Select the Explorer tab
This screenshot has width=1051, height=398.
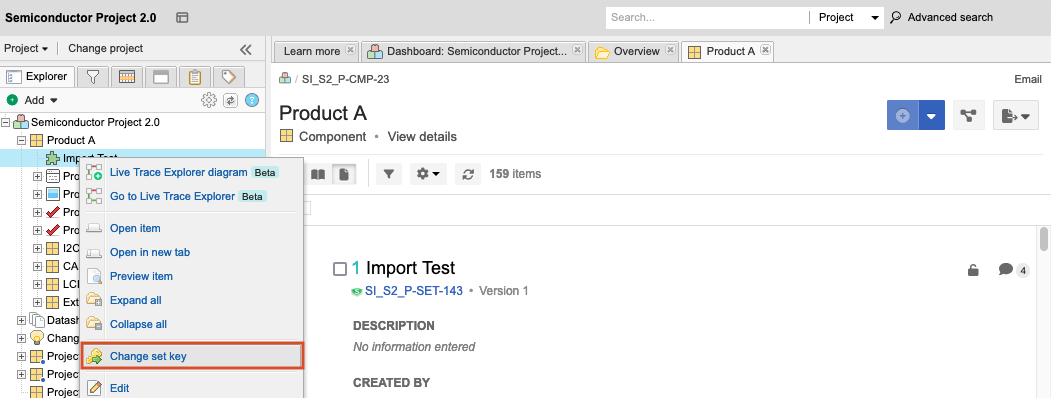pos(38,76)
